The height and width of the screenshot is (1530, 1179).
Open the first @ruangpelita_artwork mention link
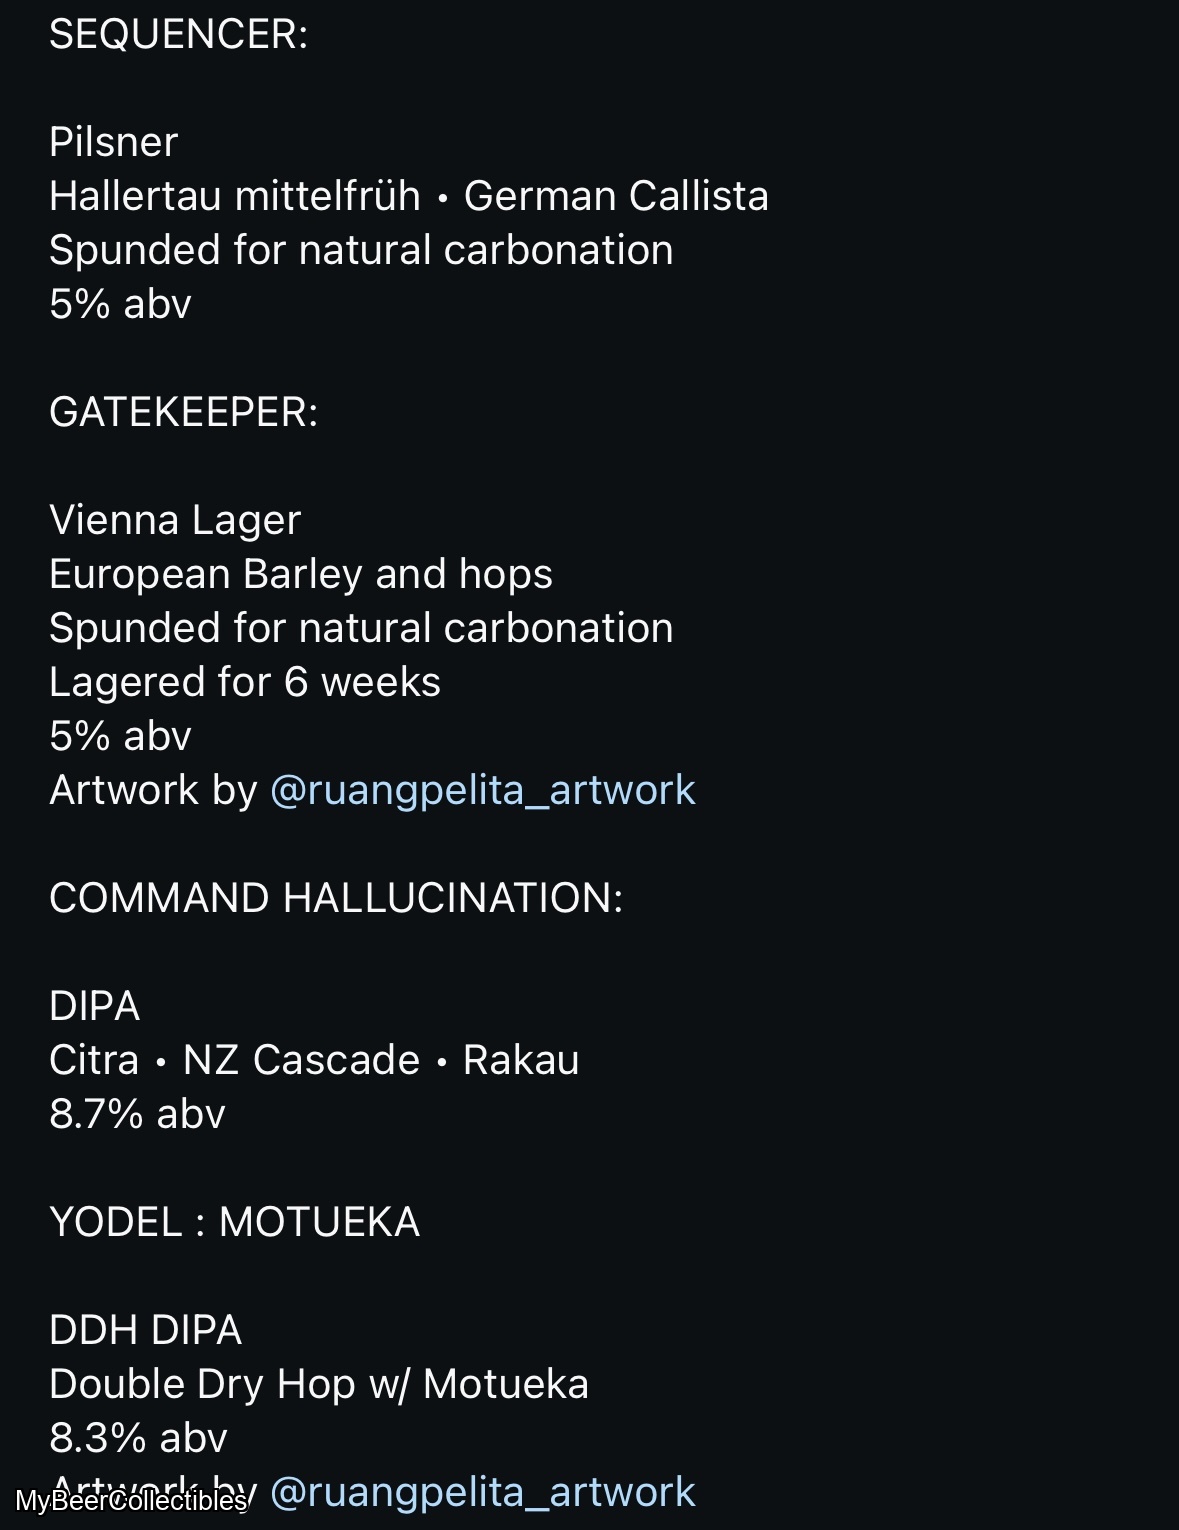click(x=482, y=791)
